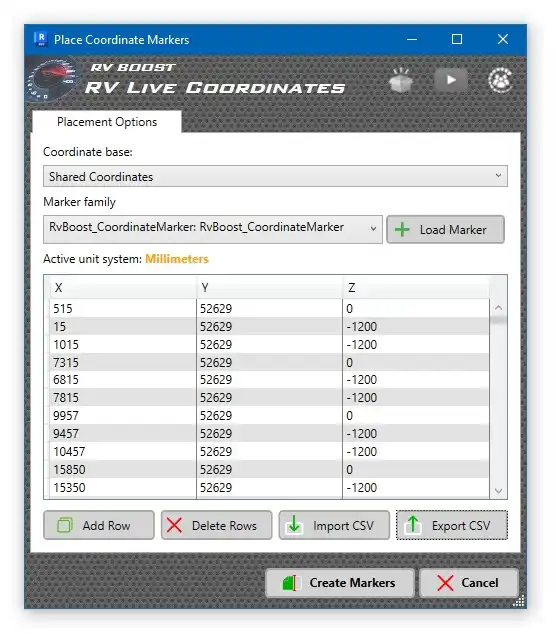556x639 pixels.
Task: Add a new row with Add Row
Action: (99, 525)
